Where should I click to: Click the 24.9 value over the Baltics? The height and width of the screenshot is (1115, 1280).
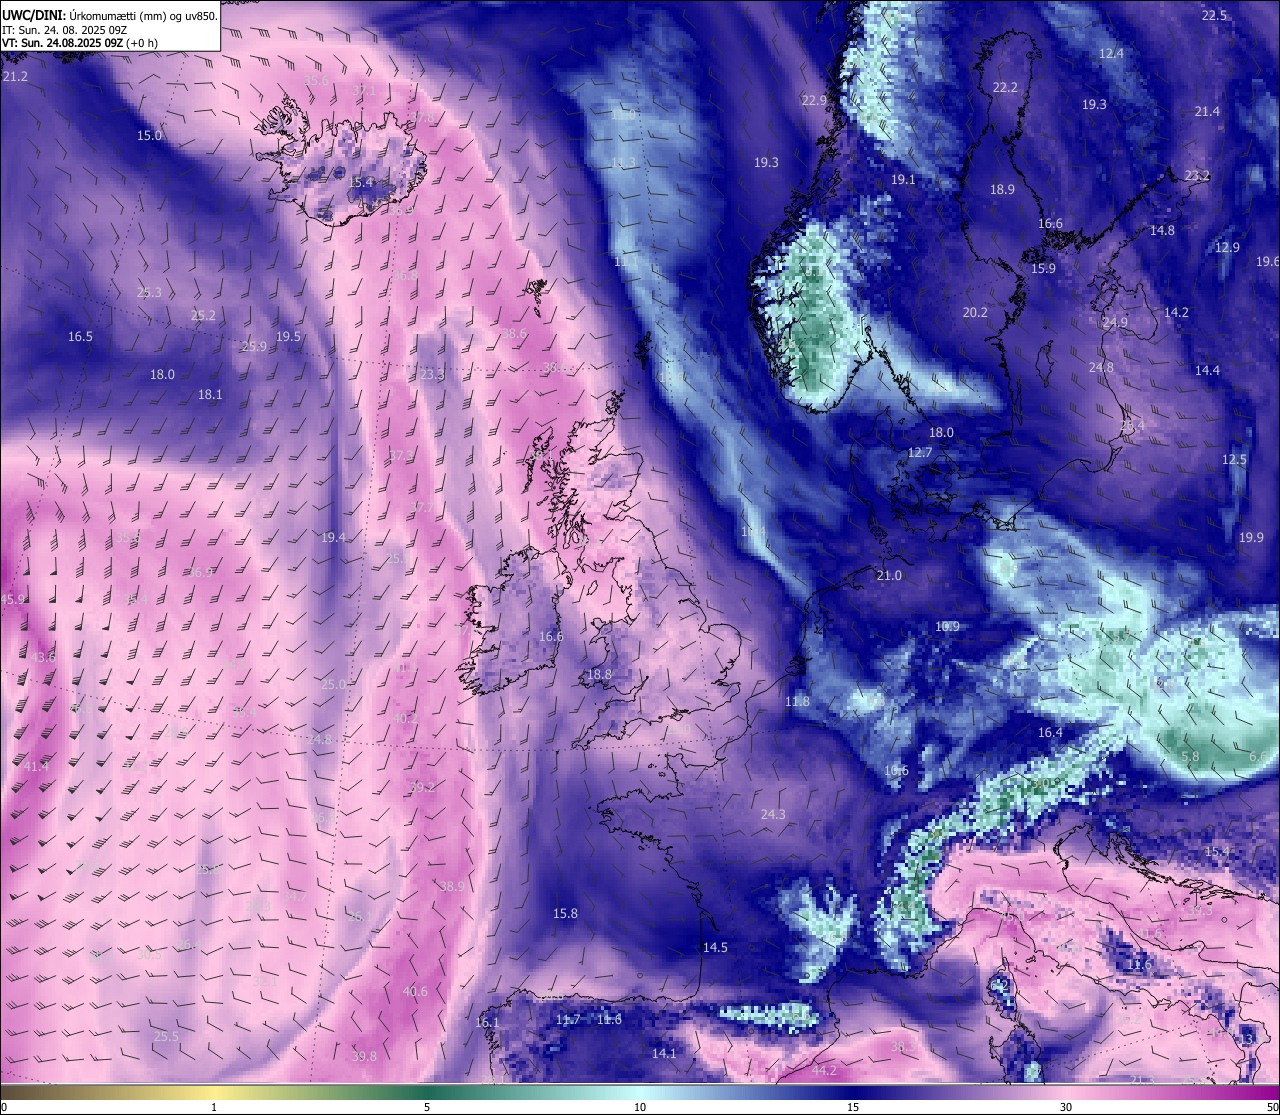click(1114, 323)
